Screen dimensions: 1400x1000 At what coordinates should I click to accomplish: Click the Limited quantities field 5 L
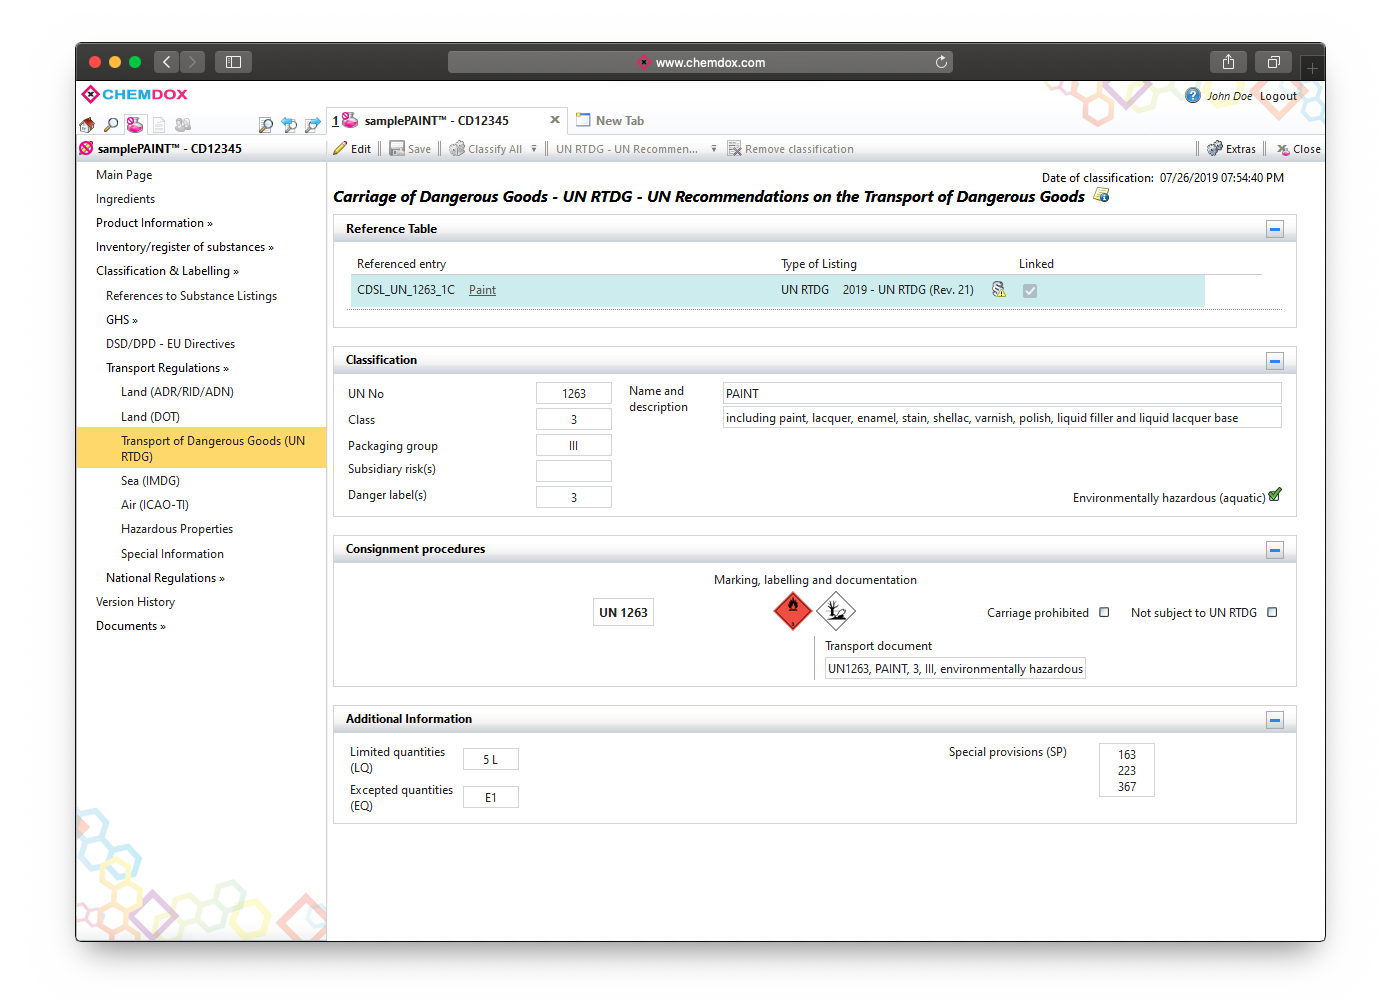pos(490,760)
